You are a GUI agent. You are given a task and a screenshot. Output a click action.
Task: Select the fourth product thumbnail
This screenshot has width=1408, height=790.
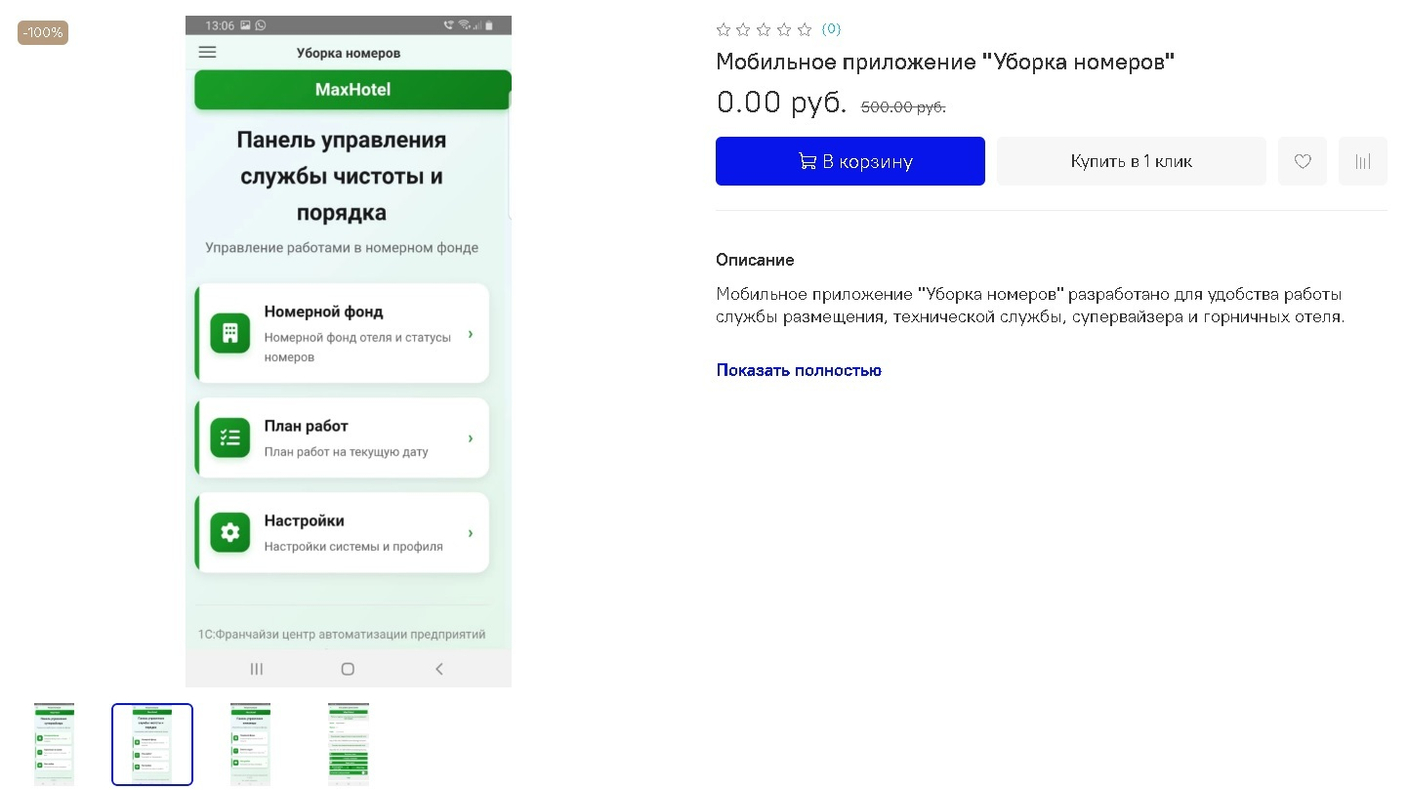(x=348, y=744)
